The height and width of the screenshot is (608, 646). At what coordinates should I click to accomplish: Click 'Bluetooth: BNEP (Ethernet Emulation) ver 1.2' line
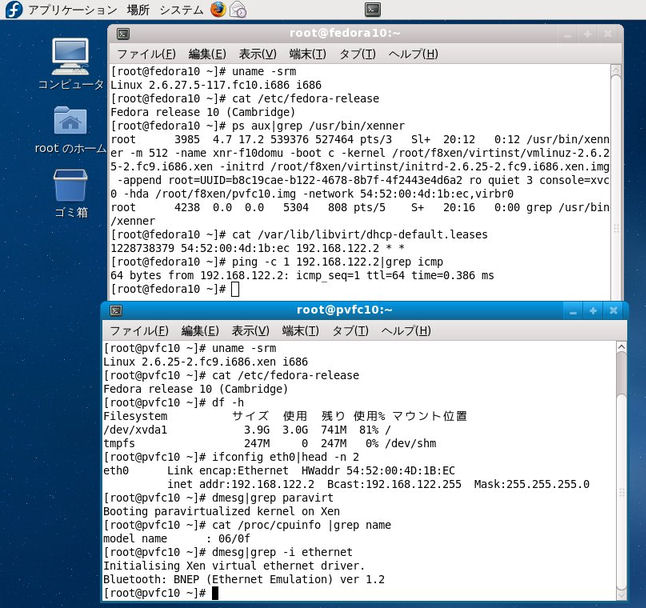coord(244,579)
